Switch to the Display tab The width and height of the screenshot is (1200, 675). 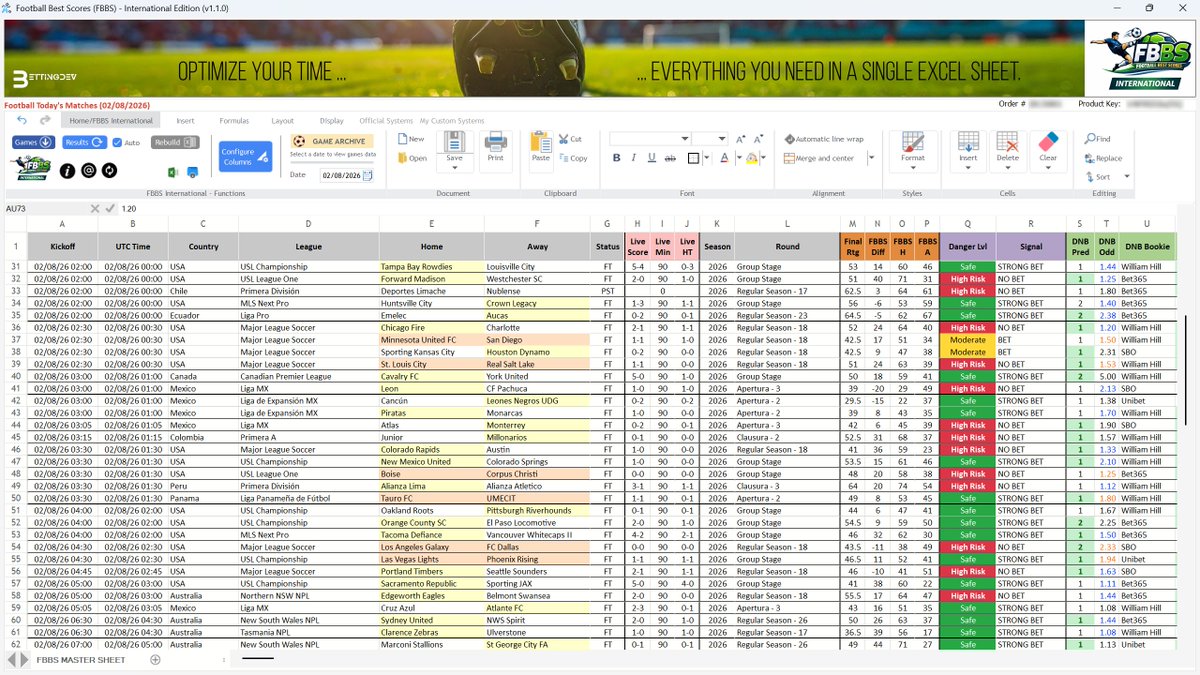pos(332,121)
